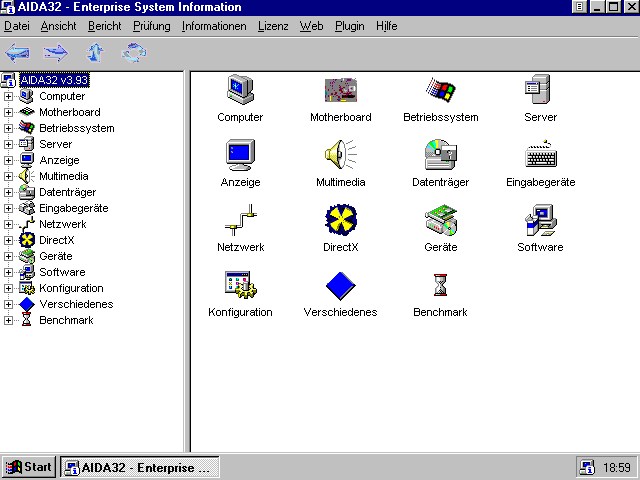This screenshot has width=640, height=480.
Task: Open the Netzwerk icon in main panel
Action: [x=240, y=221]
